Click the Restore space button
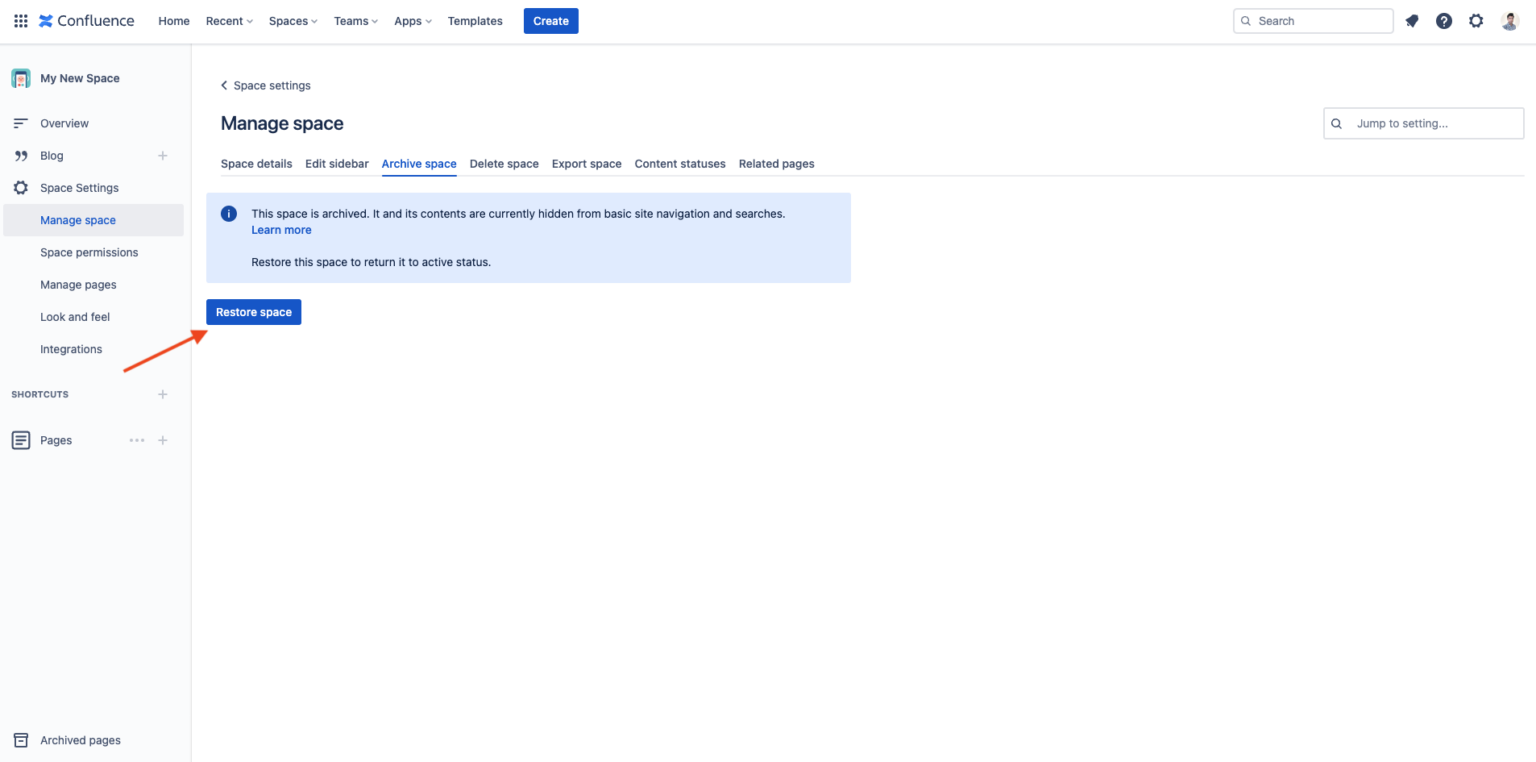The width and height of the screenshot is (1536, 762). pyautogui.click(x=253, y=311)
